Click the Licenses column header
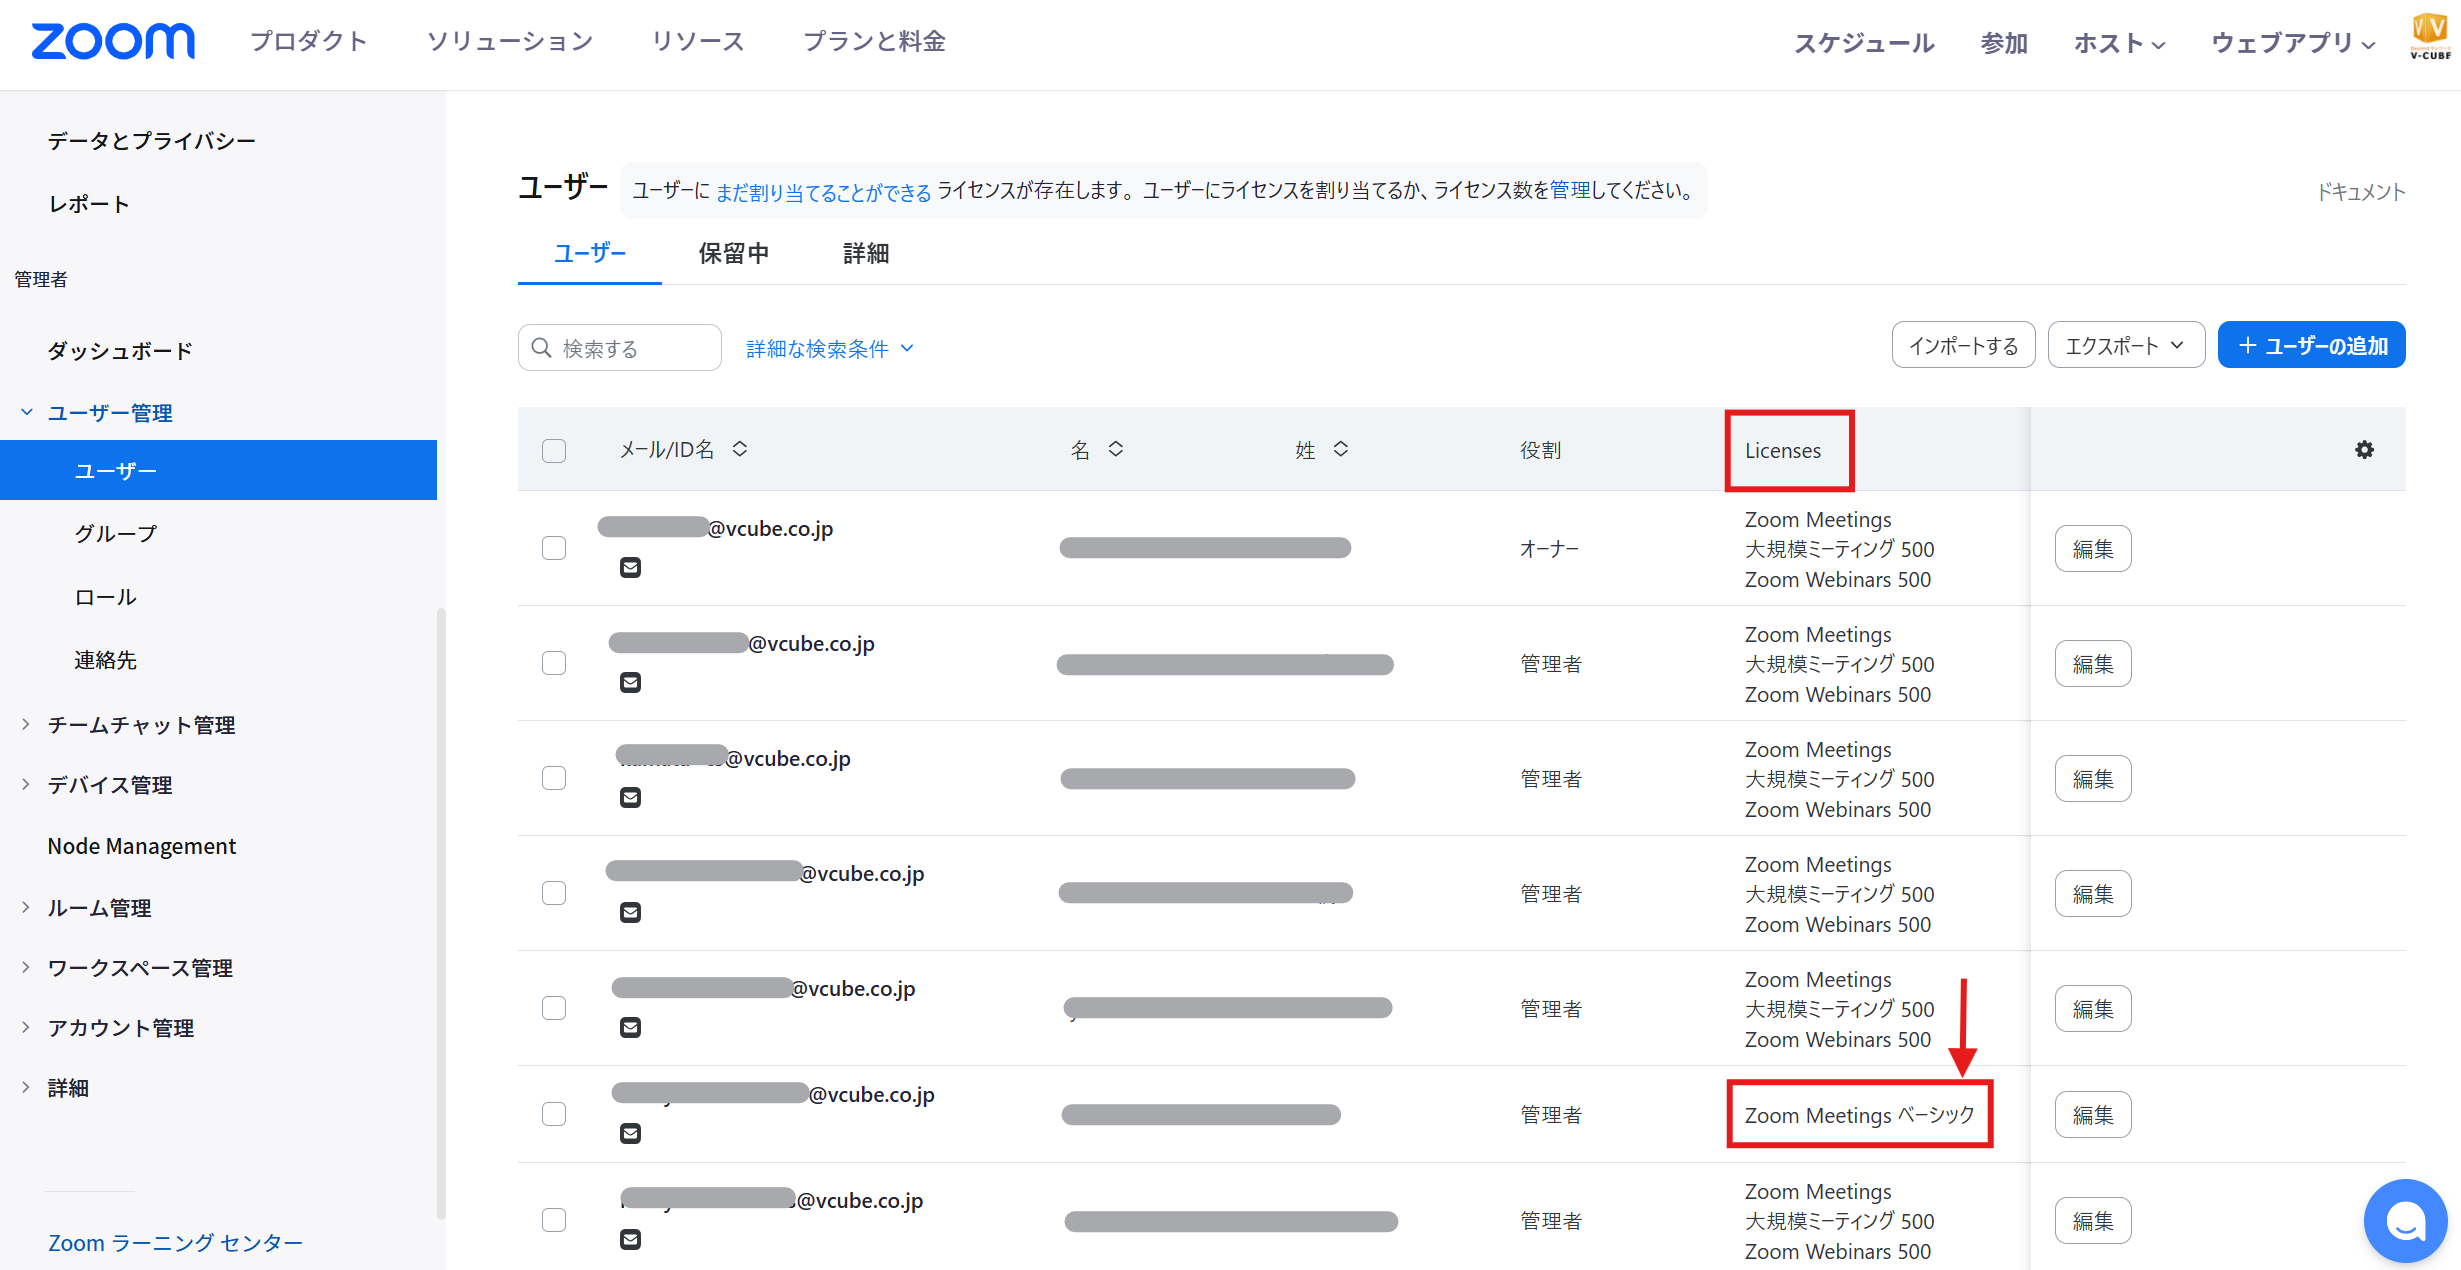The width and height of the screenshot is (2461, 1270). [1782, 451]
